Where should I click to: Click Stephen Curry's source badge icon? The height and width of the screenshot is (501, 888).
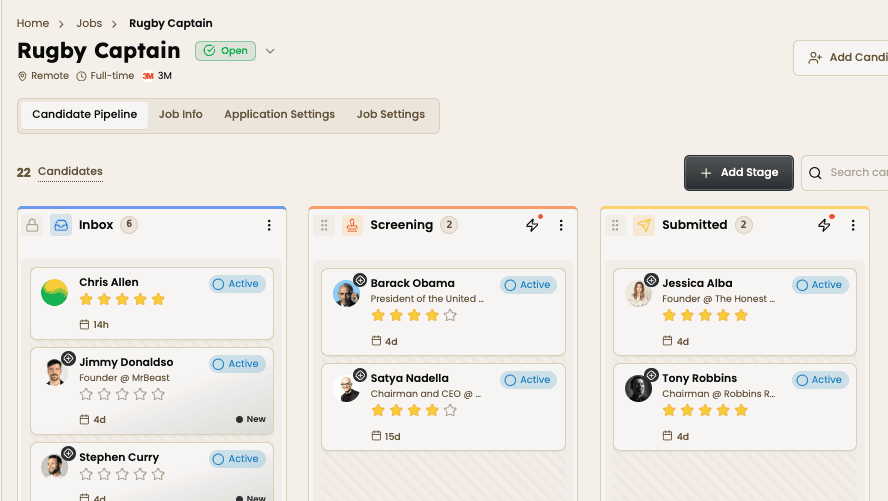(69, 453)
